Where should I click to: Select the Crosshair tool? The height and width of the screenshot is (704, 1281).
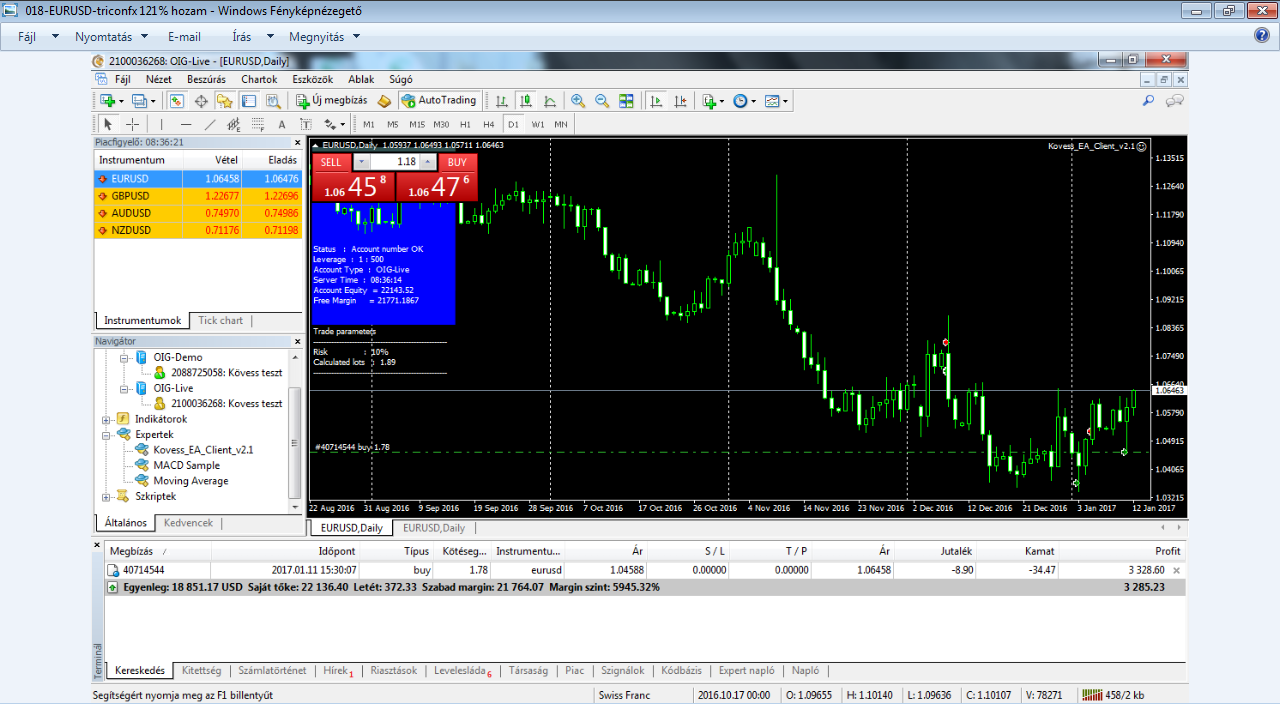pos(132,125)
